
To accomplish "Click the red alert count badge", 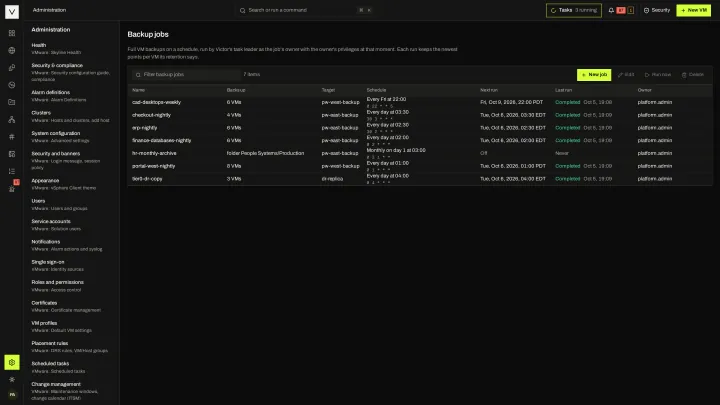I will (621, 10).
